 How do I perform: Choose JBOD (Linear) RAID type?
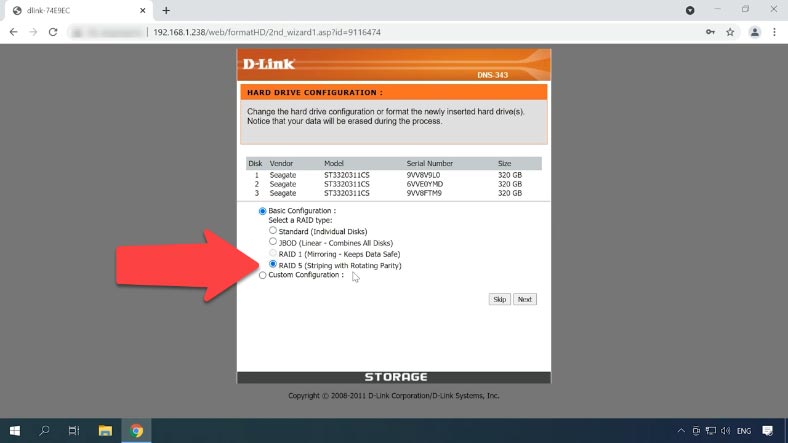pyautogui.click(x=272, y=242)
